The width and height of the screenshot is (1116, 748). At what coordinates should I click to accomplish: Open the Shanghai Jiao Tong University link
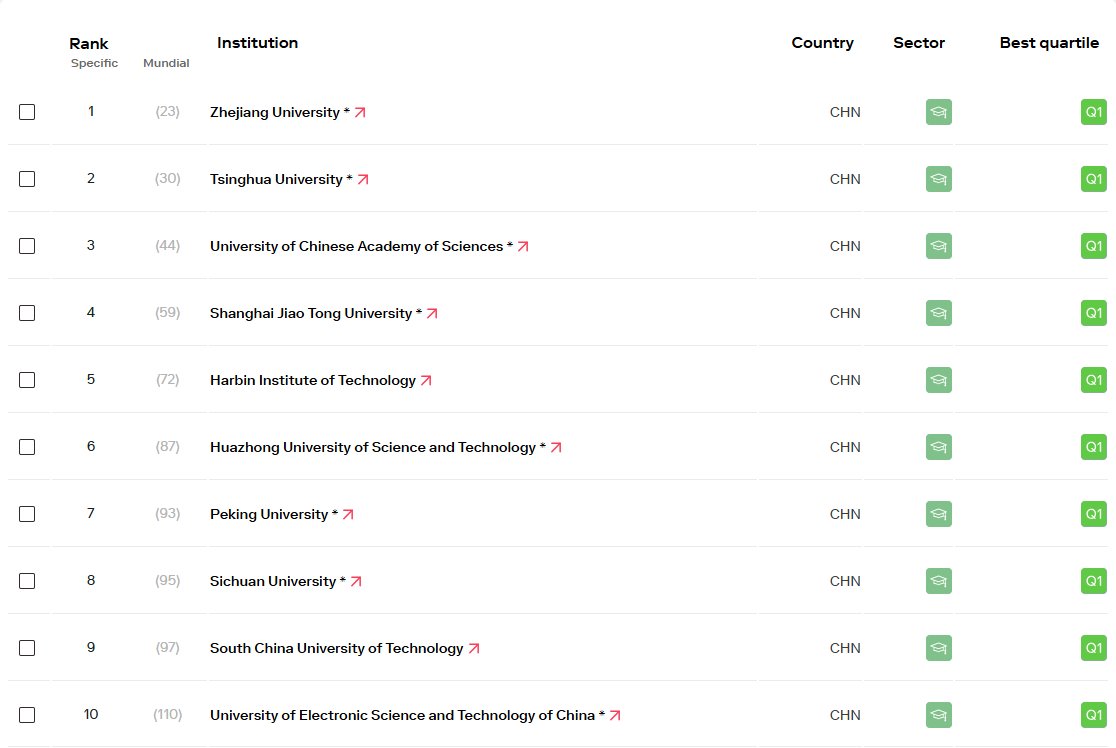click(x=311, y=313)
